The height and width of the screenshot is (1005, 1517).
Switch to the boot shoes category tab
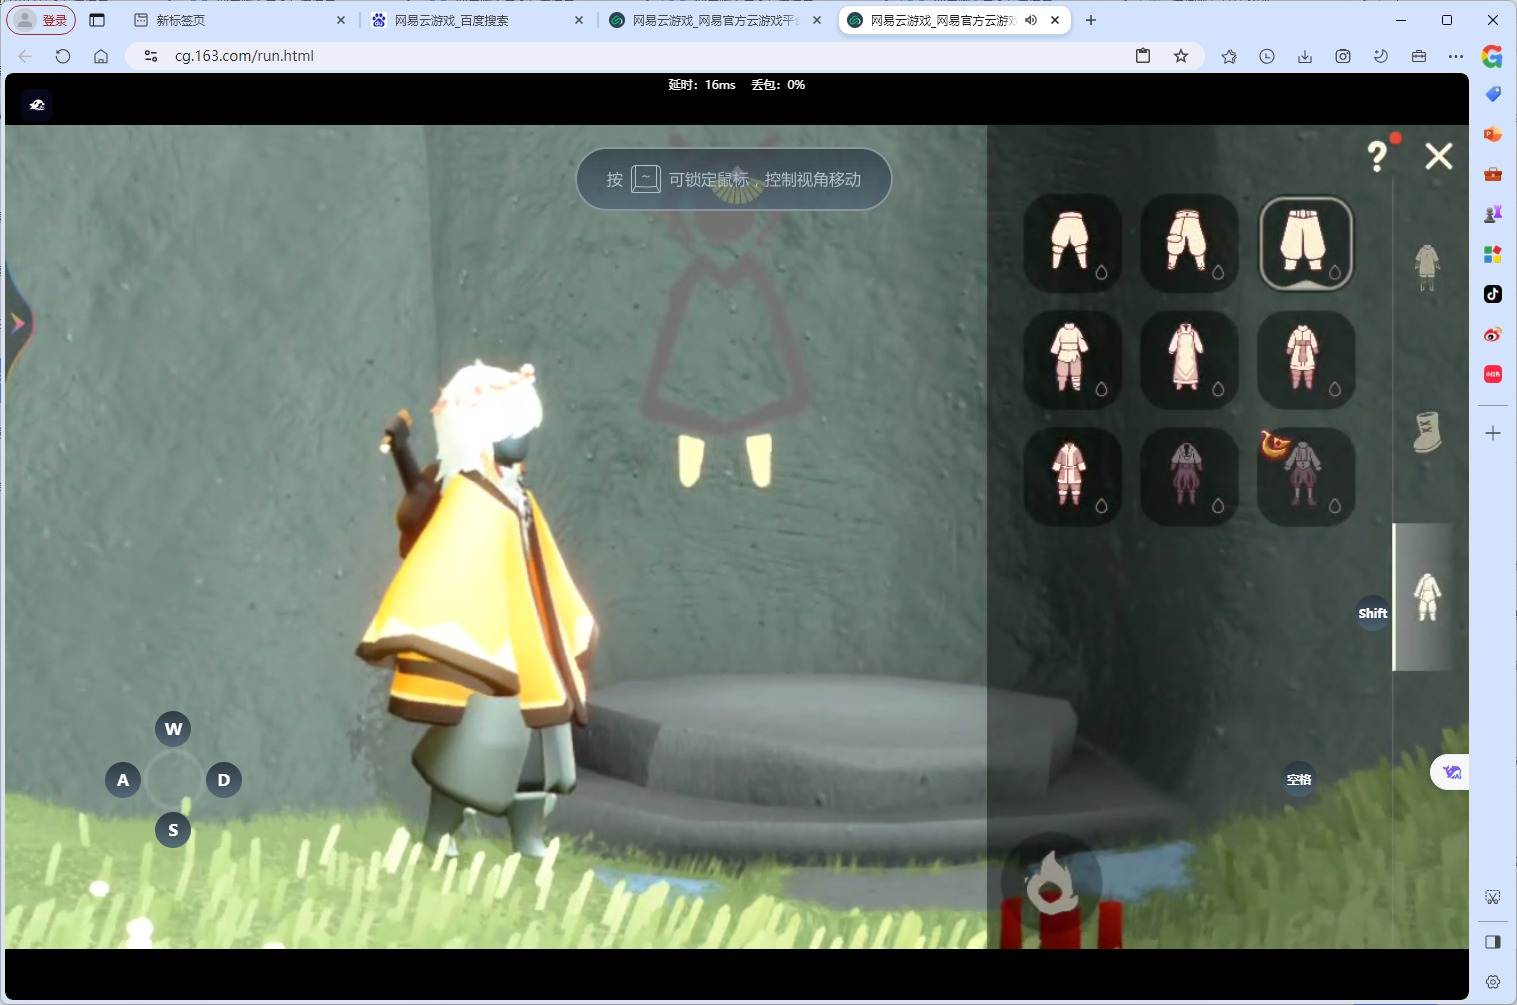(1427, 432)
